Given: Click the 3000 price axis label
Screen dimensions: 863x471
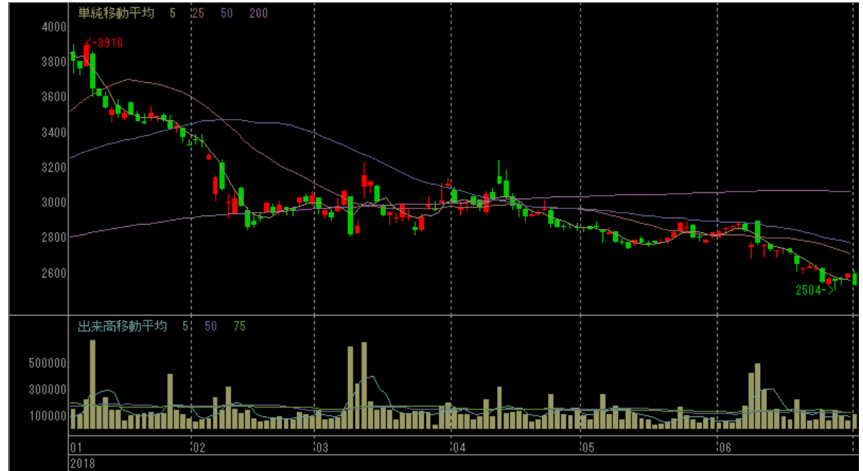Looking at the screenshot, I should [x=54, y=203].
